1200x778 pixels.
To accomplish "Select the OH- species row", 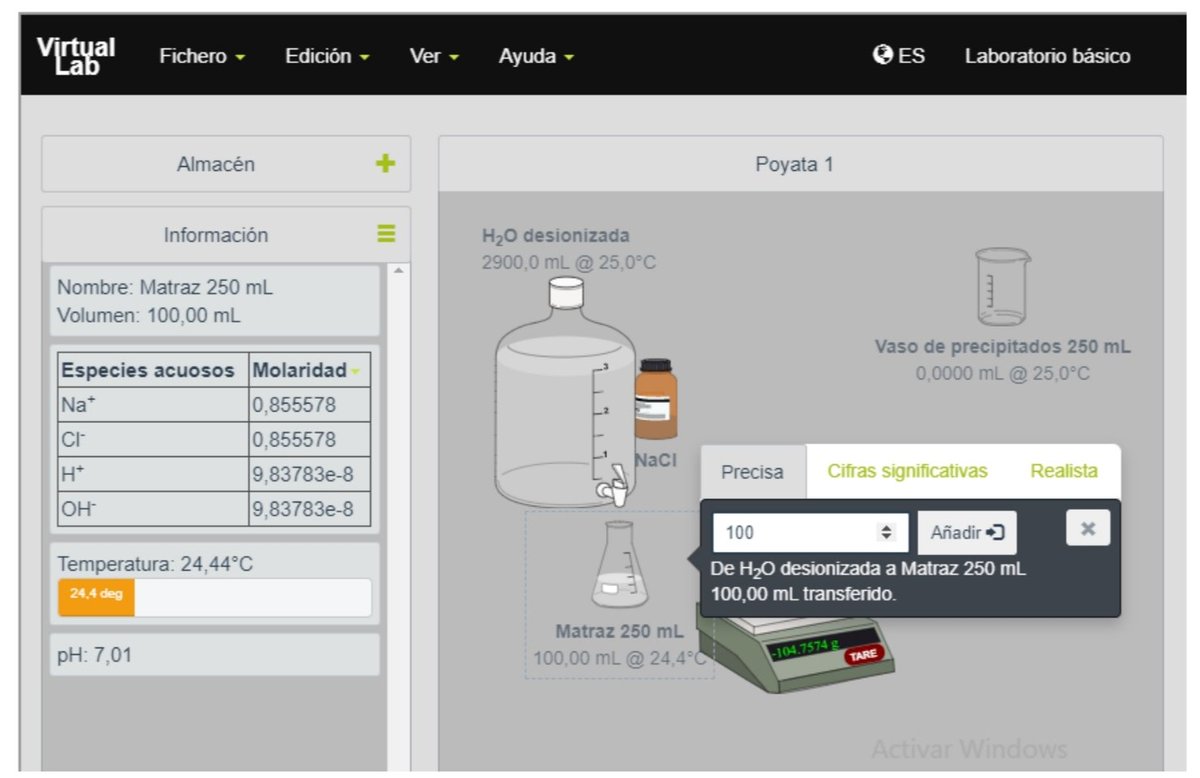I will click(x=214, y=509).
